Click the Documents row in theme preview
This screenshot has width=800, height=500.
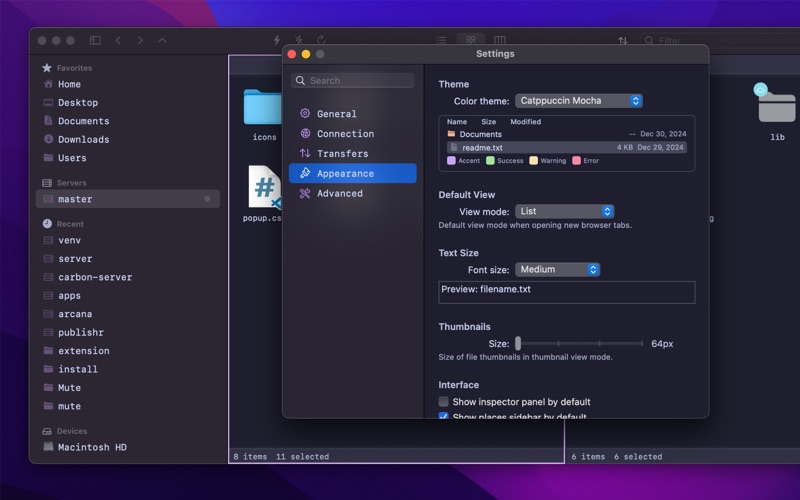[x=566, y=134]
